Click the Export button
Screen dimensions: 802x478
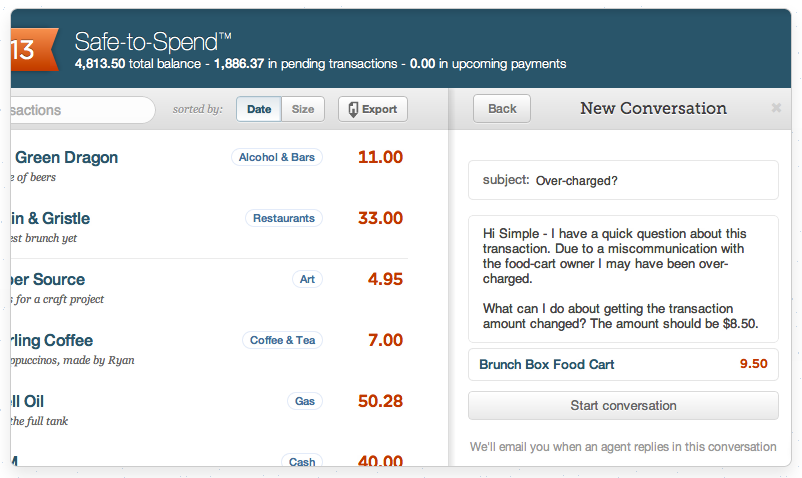(373, 109)
